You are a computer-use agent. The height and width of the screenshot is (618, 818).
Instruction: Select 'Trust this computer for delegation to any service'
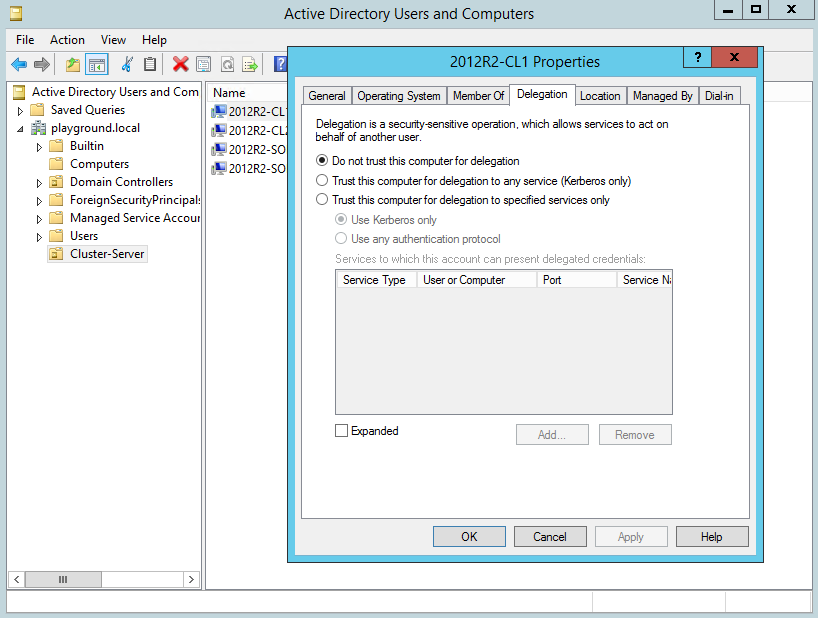322,181
